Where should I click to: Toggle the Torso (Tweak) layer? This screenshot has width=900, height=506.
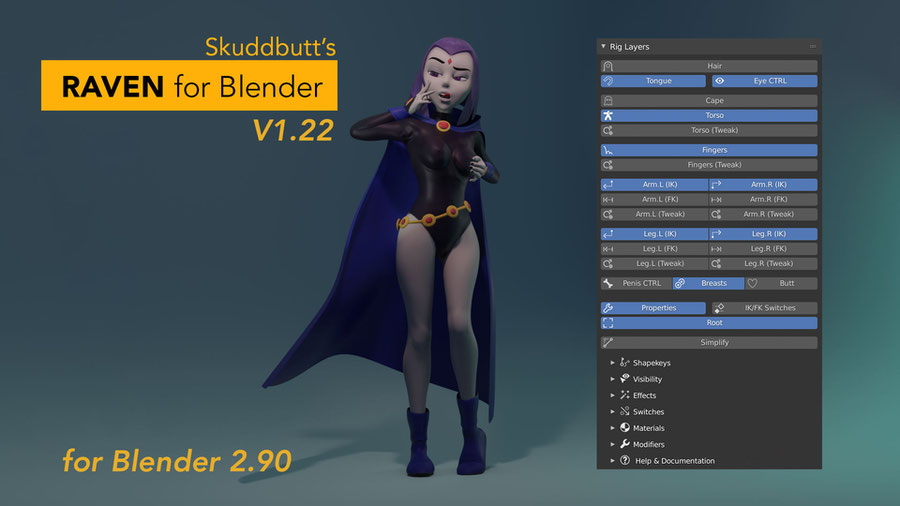click(x=709, y=130)
